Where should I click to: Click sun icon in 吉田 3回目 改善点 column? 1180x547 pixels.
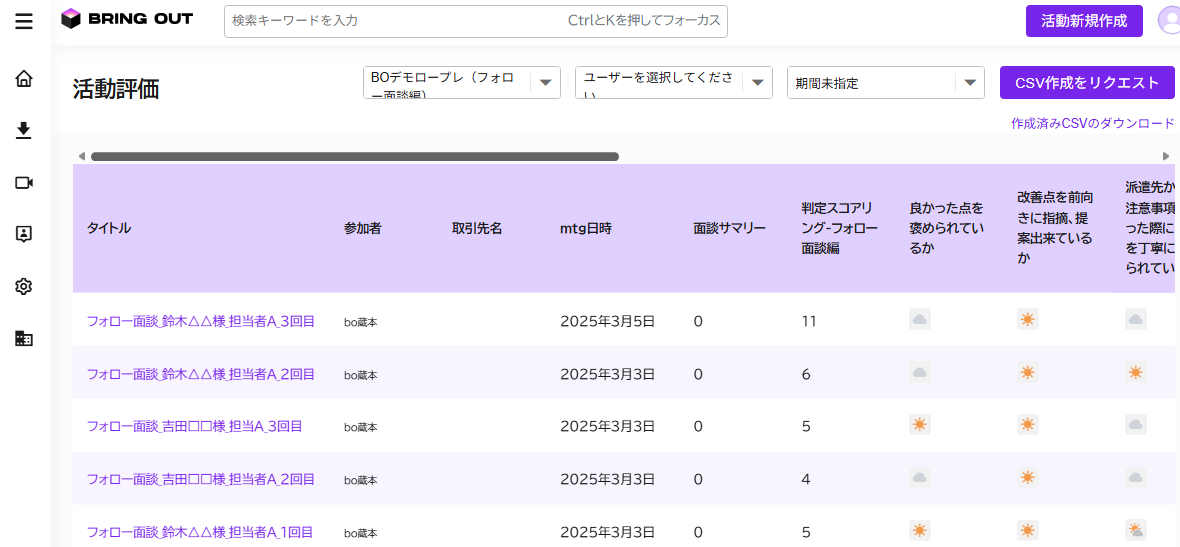1027,424
